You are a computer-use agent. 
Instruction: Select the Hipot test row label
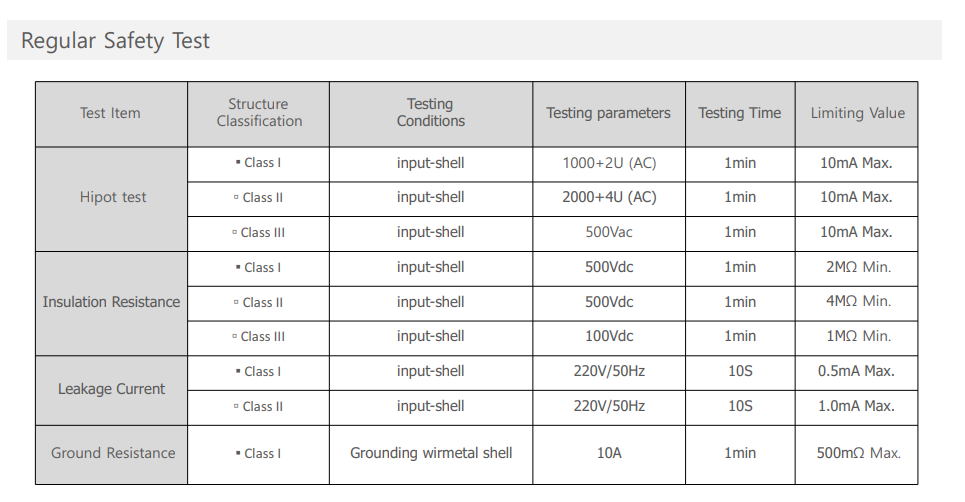111,199
